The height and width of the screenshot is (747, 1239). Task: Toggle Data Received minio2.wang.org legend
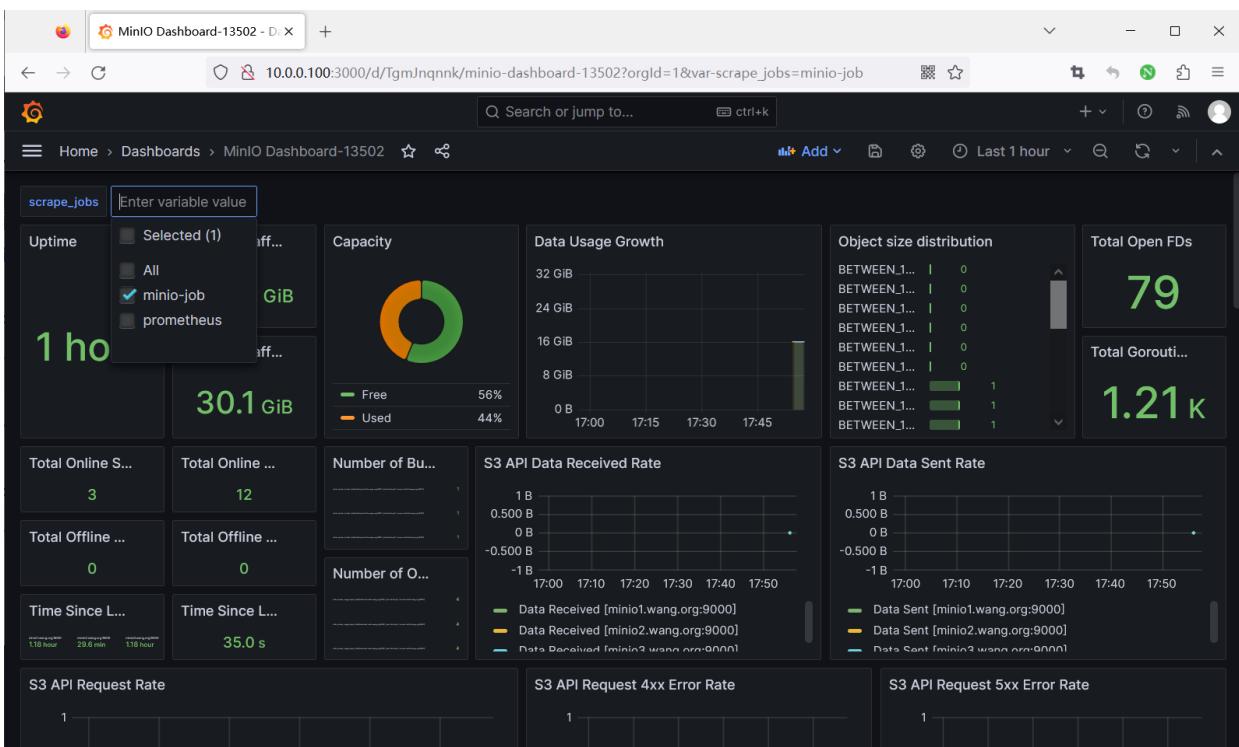coord(628,629)
